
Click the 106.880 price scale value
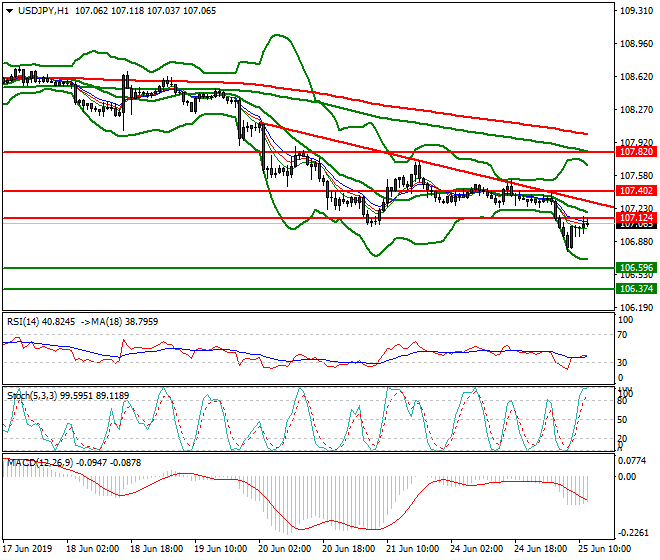tap(636, 242)
